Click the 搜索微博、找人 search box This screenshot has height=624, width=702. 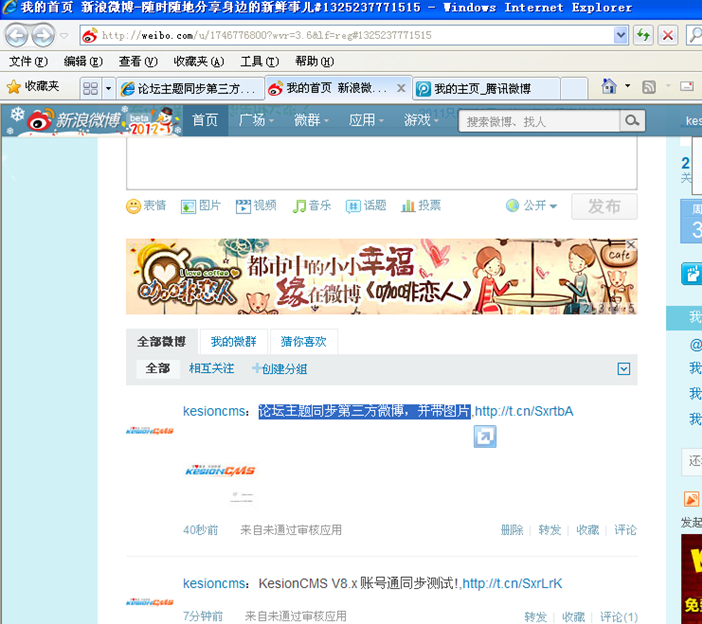click(x=539, y=121)
